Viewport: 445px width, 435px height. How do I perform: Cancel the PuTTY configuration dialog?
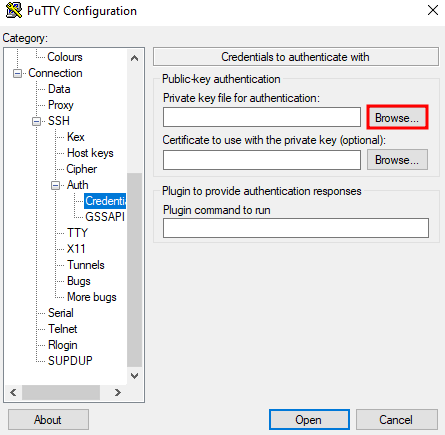coord(397,420)
